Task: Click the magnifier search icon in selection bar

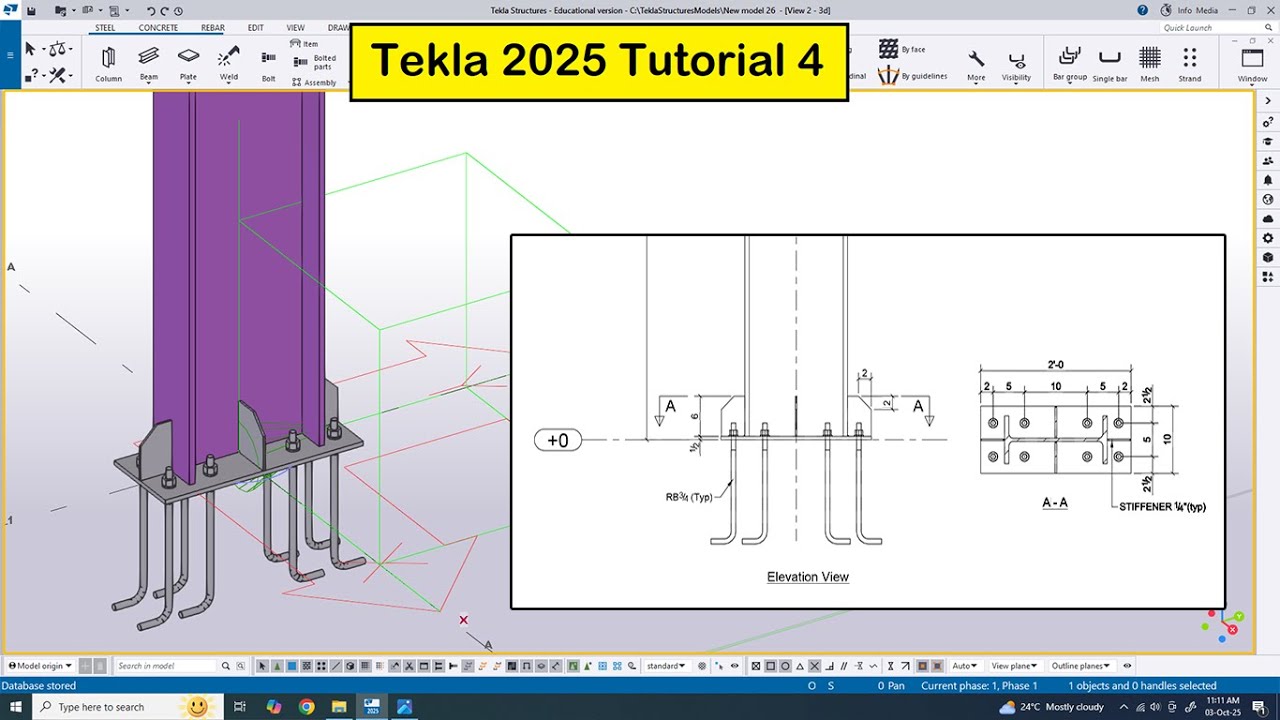Action: (x=226, y=666)
